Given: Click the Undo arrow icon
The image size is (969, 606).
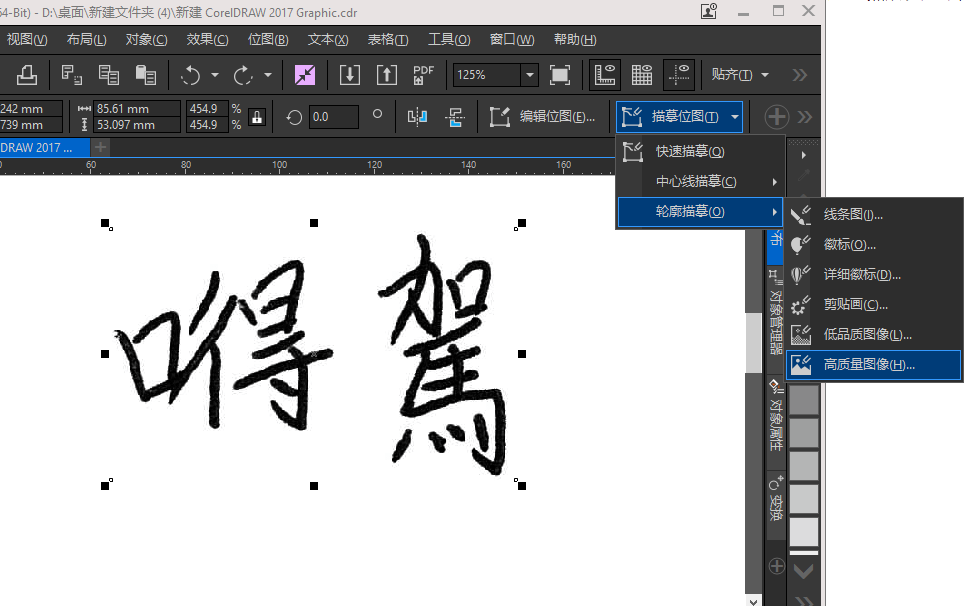Looking at the screenshot, I should 190,75.
